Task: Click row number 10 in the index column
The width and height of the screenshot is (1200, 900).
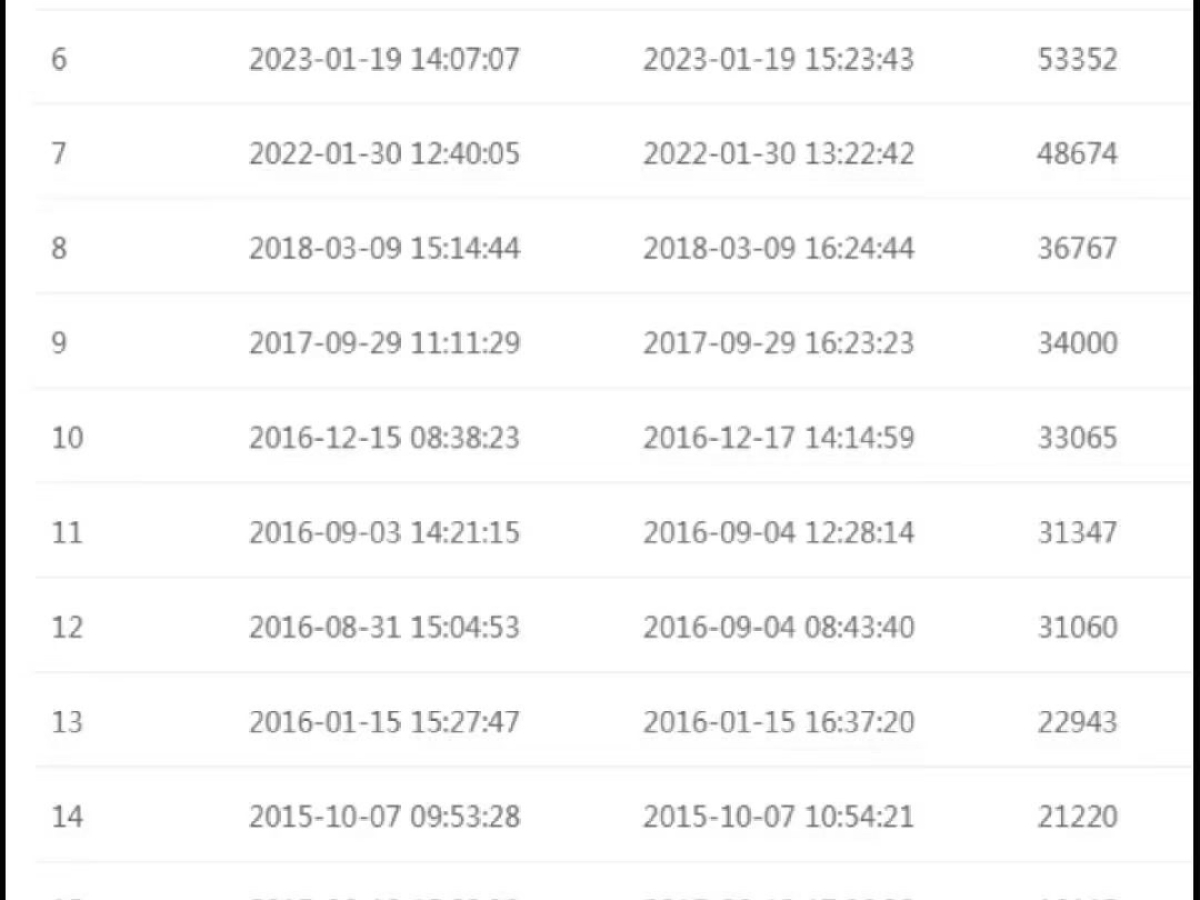Action: (x=67, y=438)
